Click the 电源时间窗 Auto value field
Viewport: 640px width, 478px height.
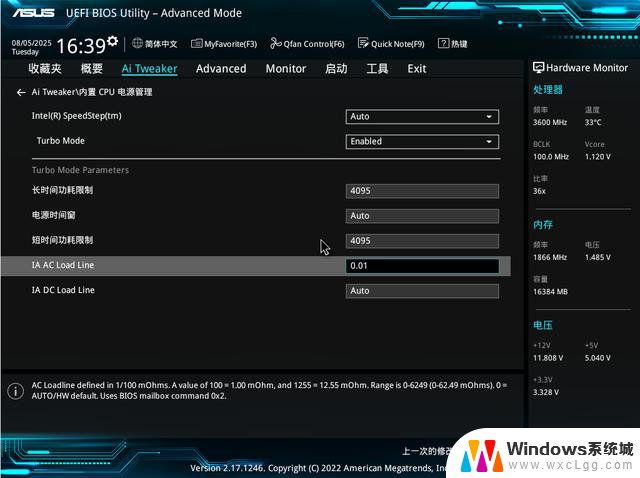[x=422, y=216]
